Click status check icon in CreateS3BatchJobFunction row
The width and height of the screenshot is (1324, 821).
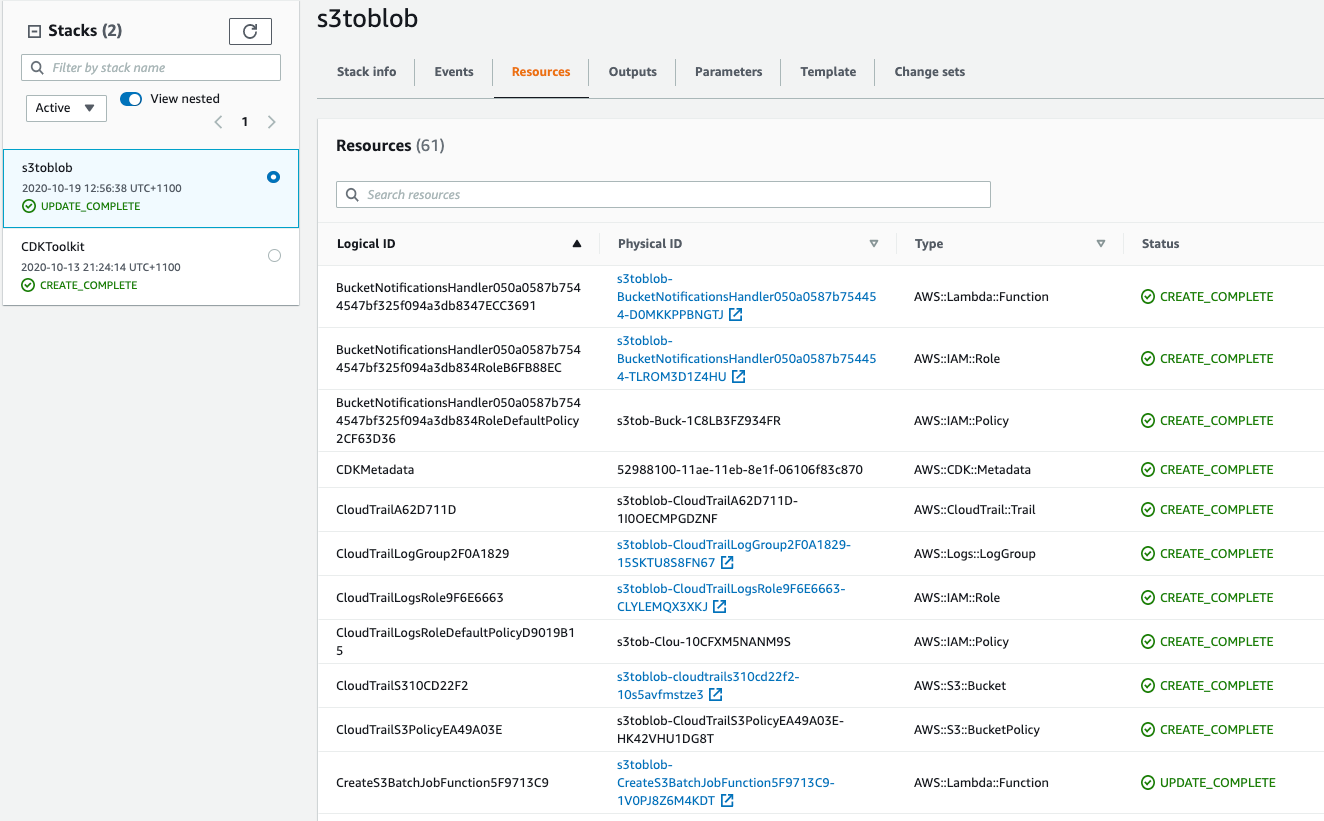tap(1148, 783)
